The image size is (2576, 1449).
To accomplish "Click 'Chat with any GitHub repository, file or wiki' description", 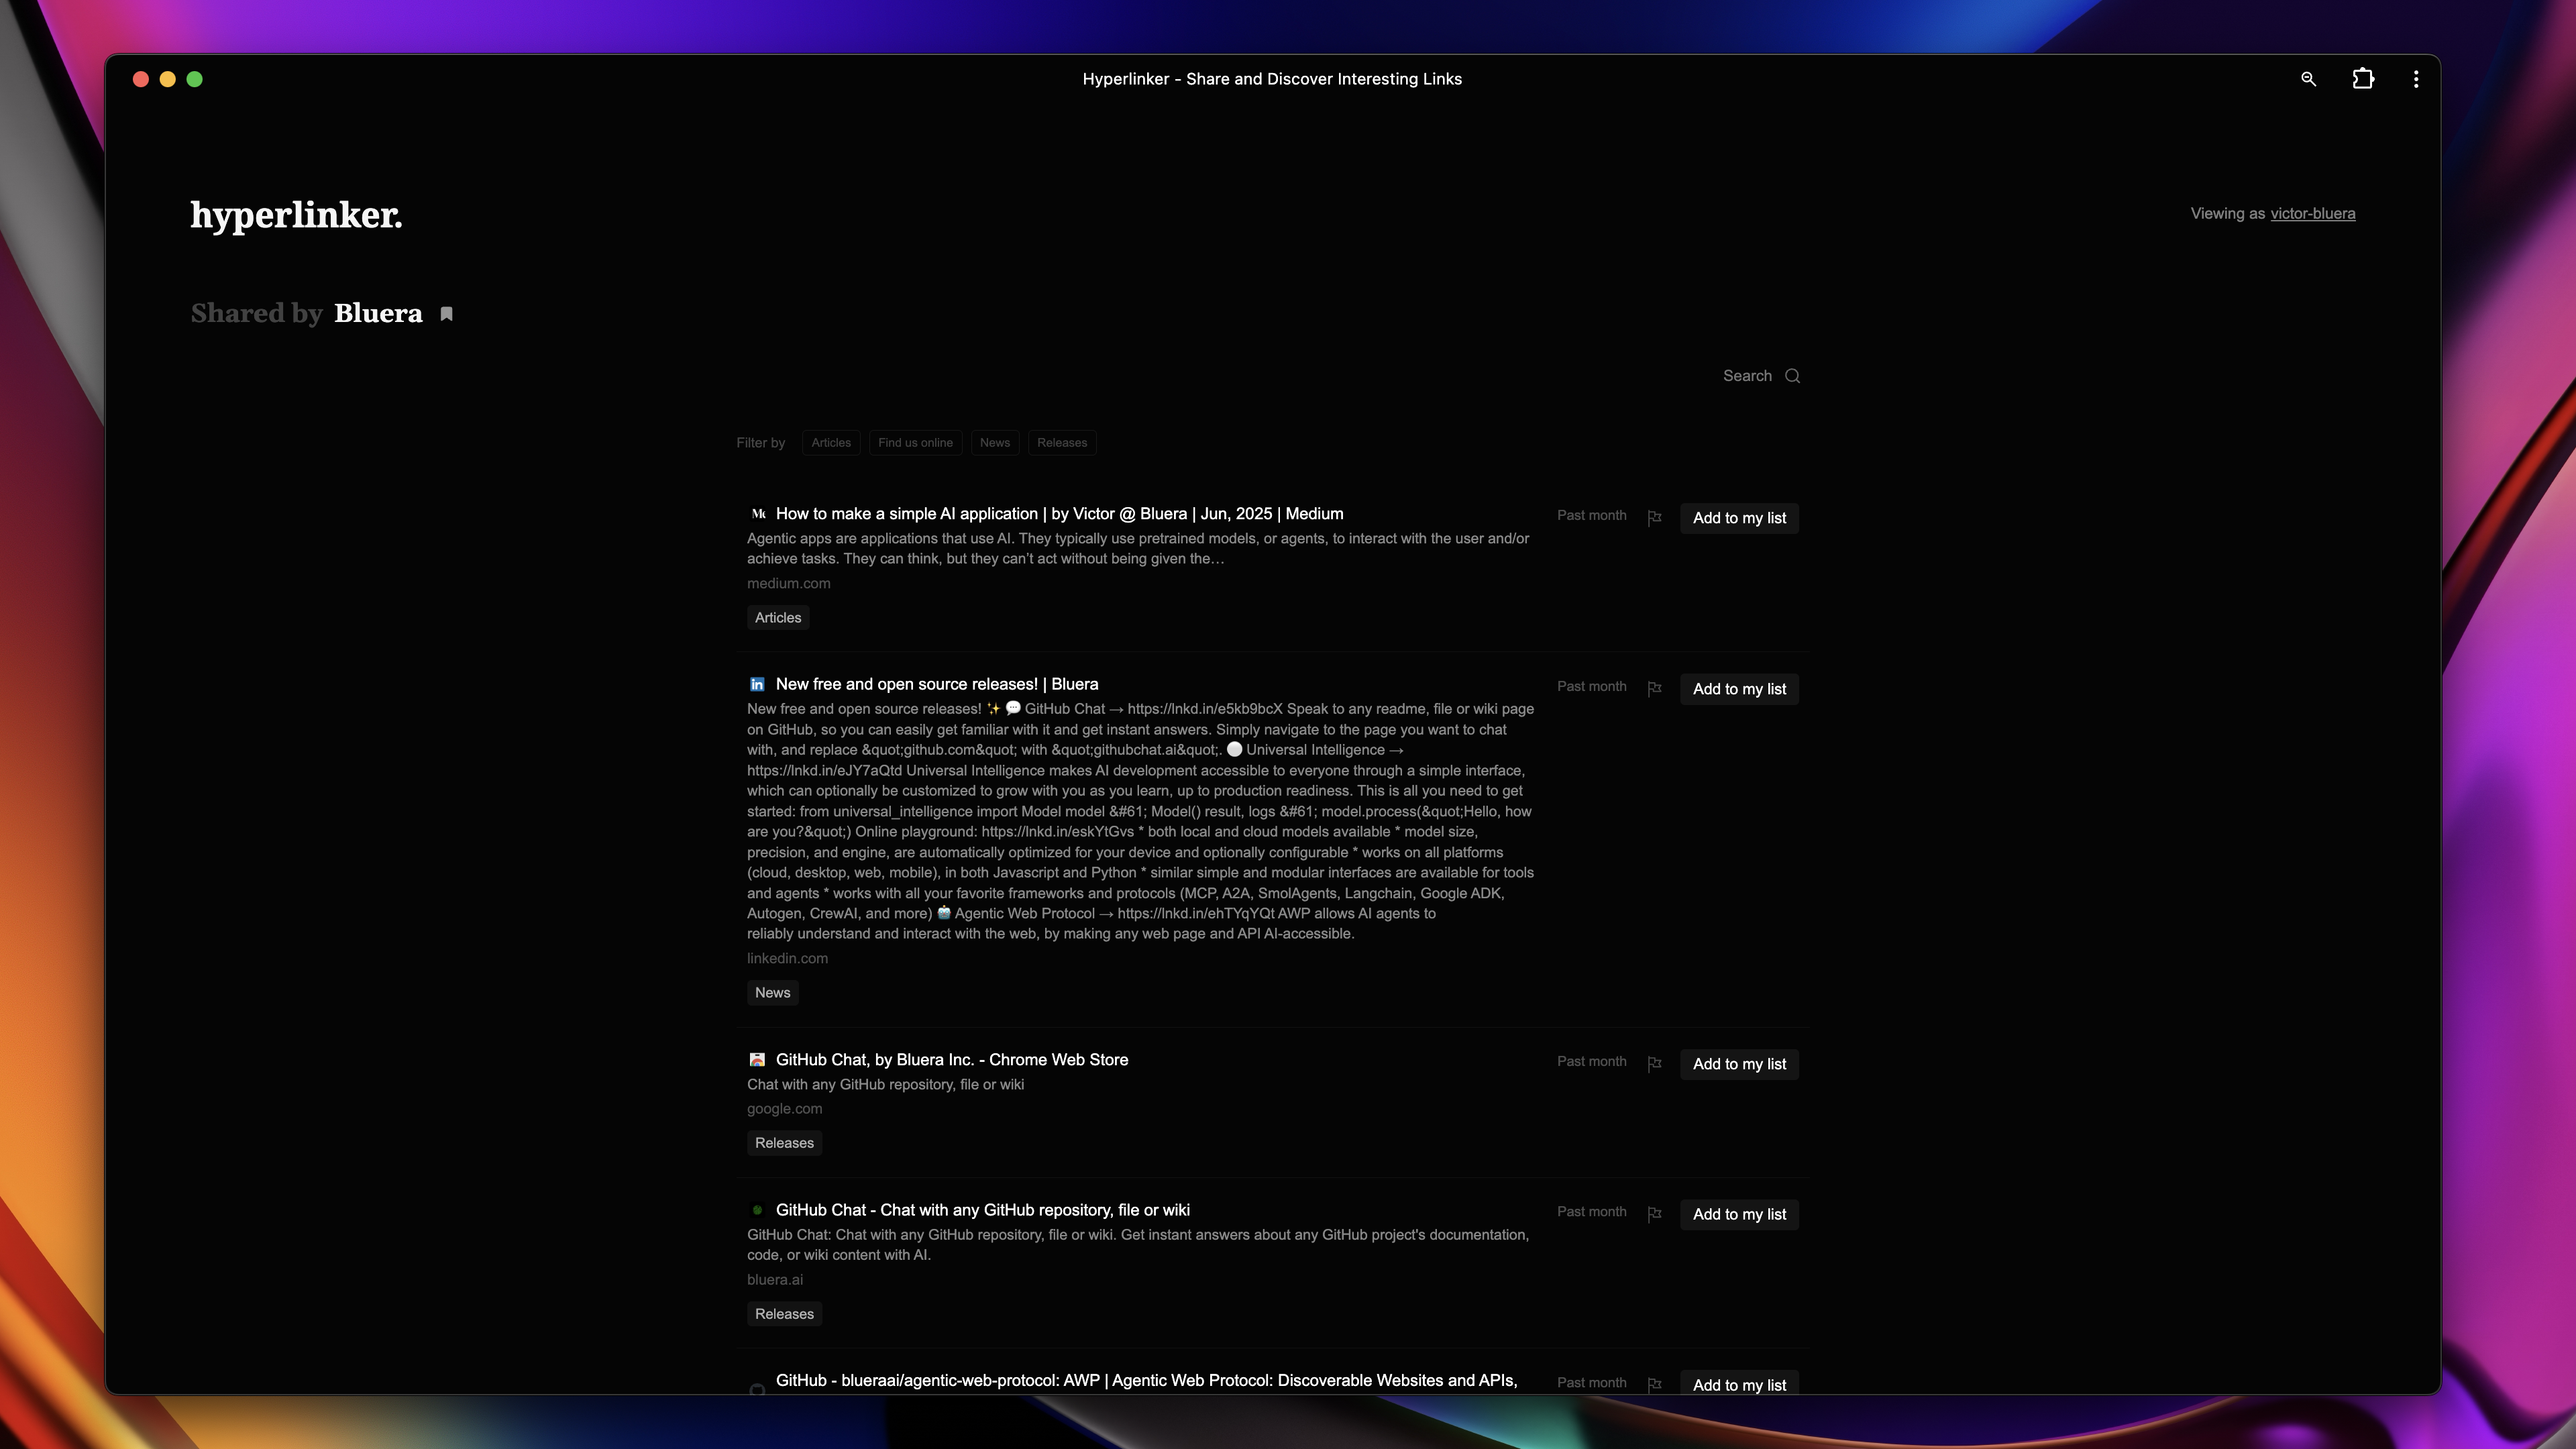I will (x=885, y=1085).
